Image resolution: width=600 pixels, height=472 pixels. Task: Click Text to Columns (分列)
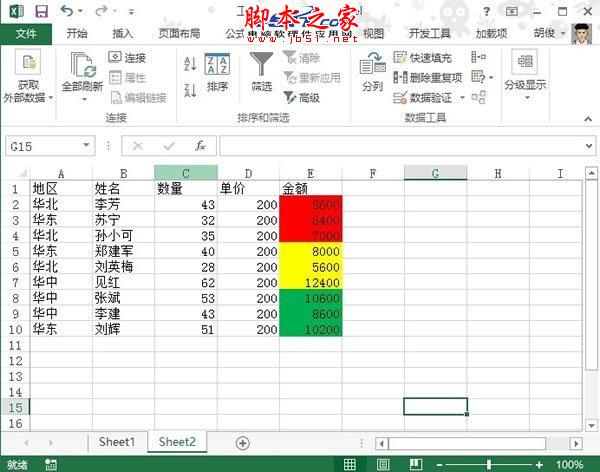click(x=373, y=72)
